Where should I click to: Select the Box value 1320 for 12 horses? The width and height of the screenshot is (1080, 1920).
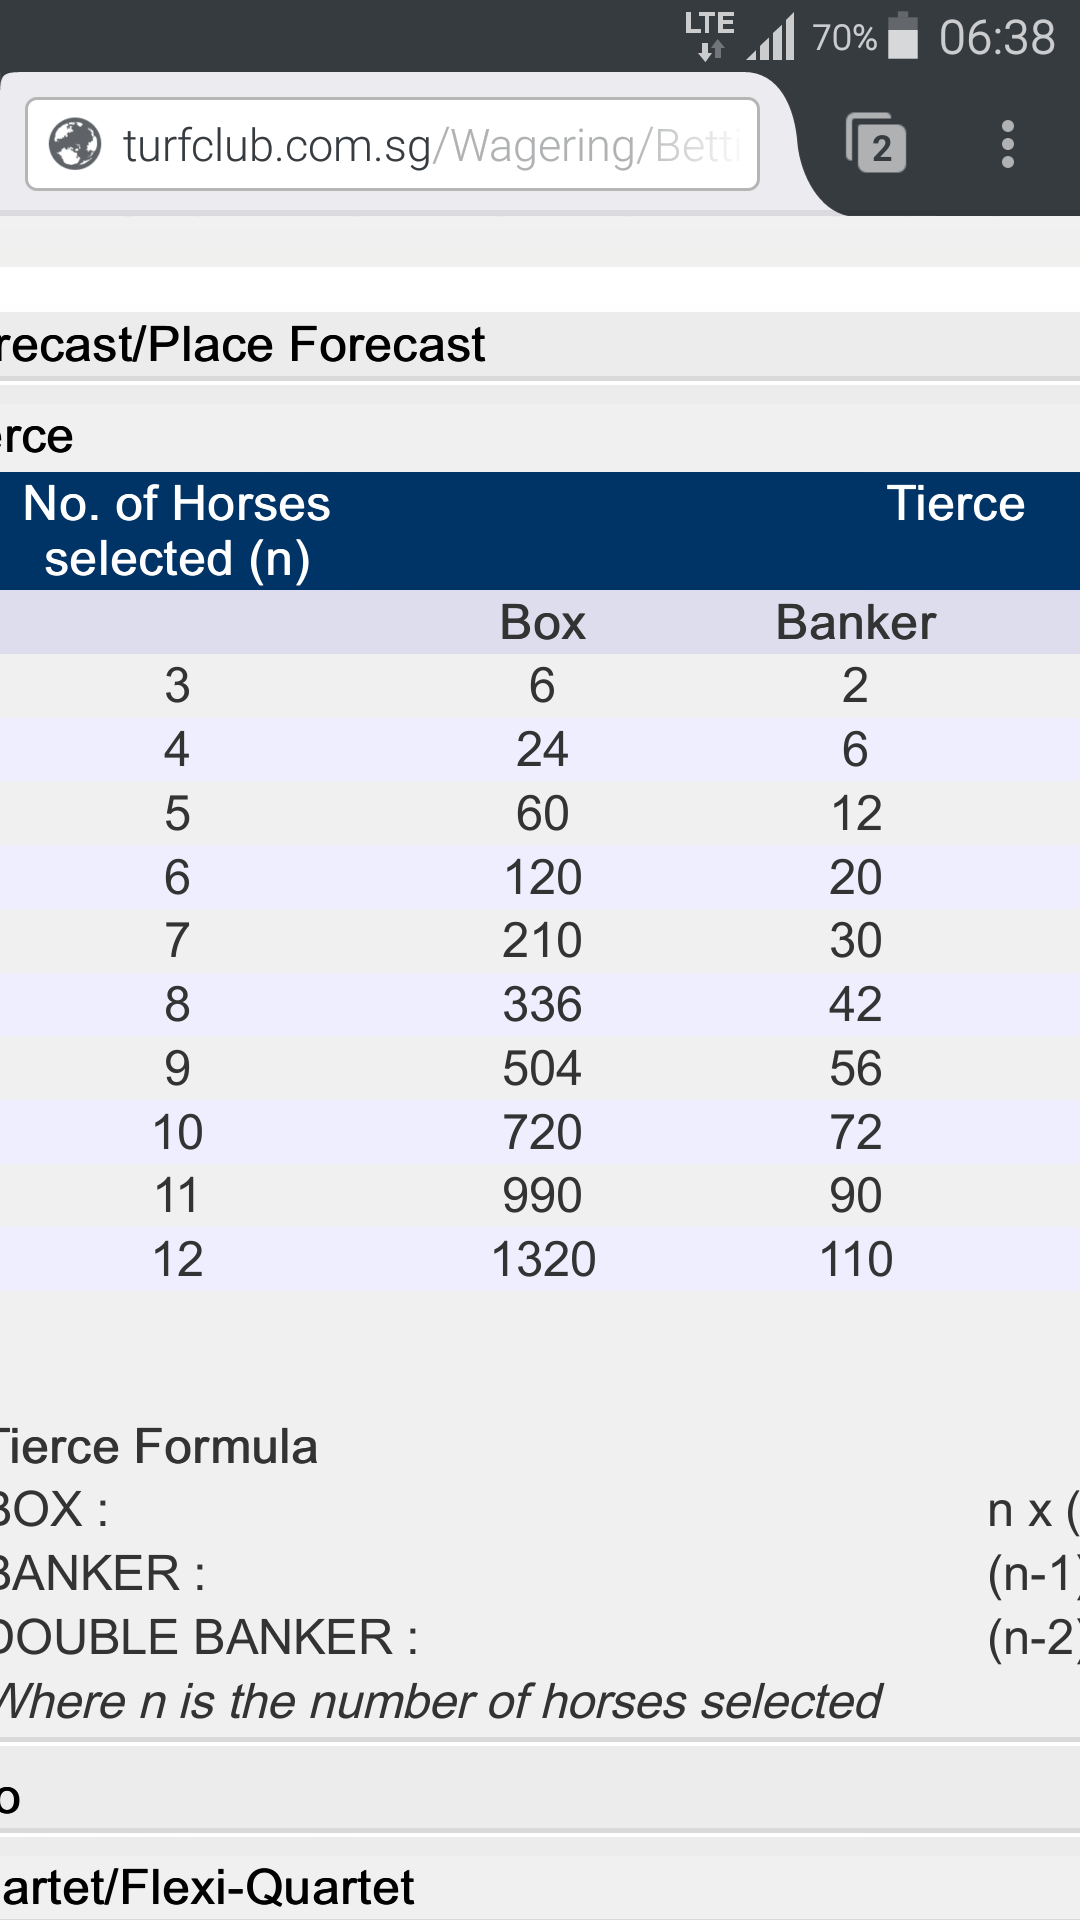pyautogui.click(x=543, y=1259)
